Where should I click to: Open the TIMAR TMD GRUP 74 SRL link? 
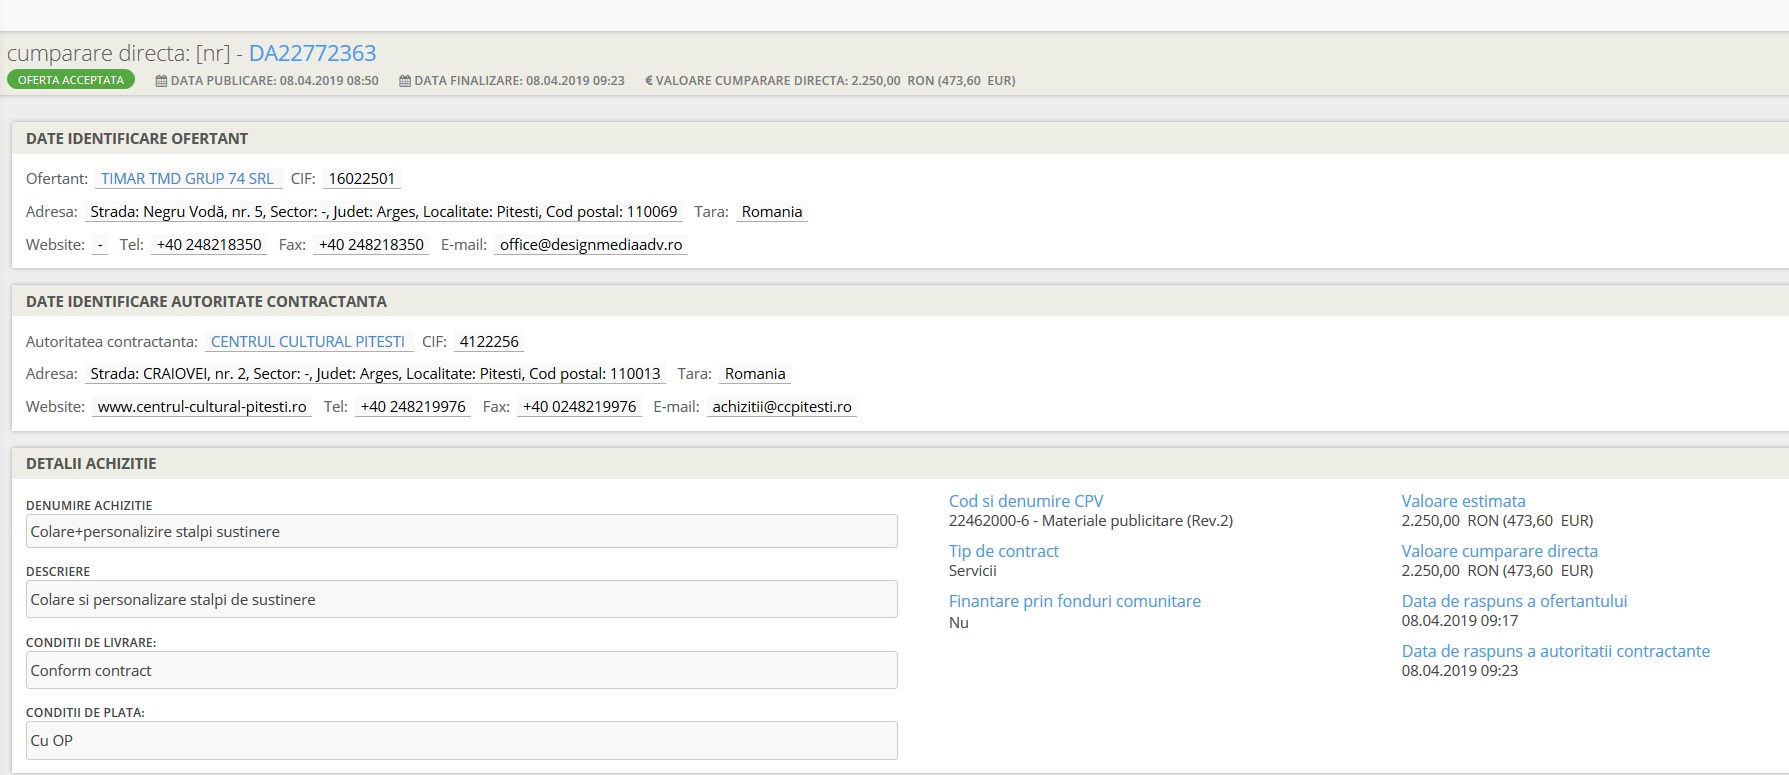187,179
